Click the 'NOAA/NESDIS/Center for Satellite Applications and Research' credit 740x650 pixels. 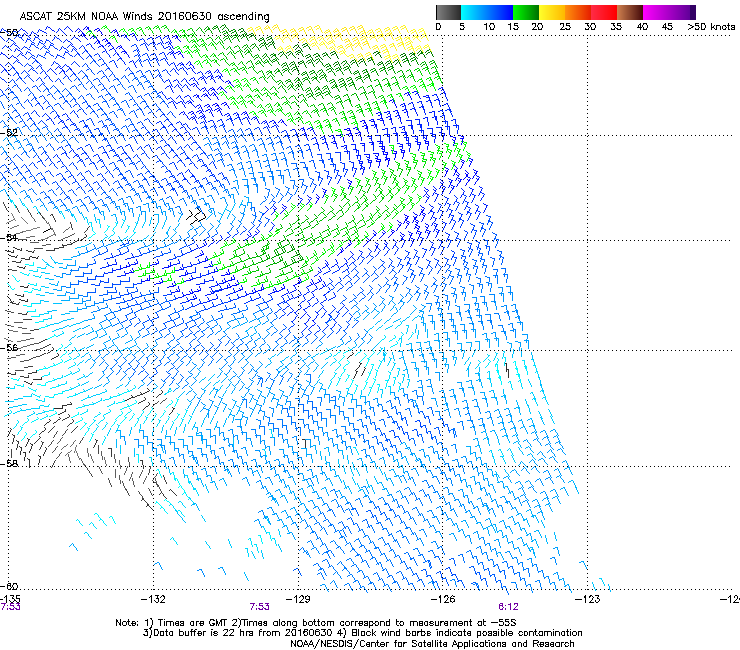click(432, 644)
